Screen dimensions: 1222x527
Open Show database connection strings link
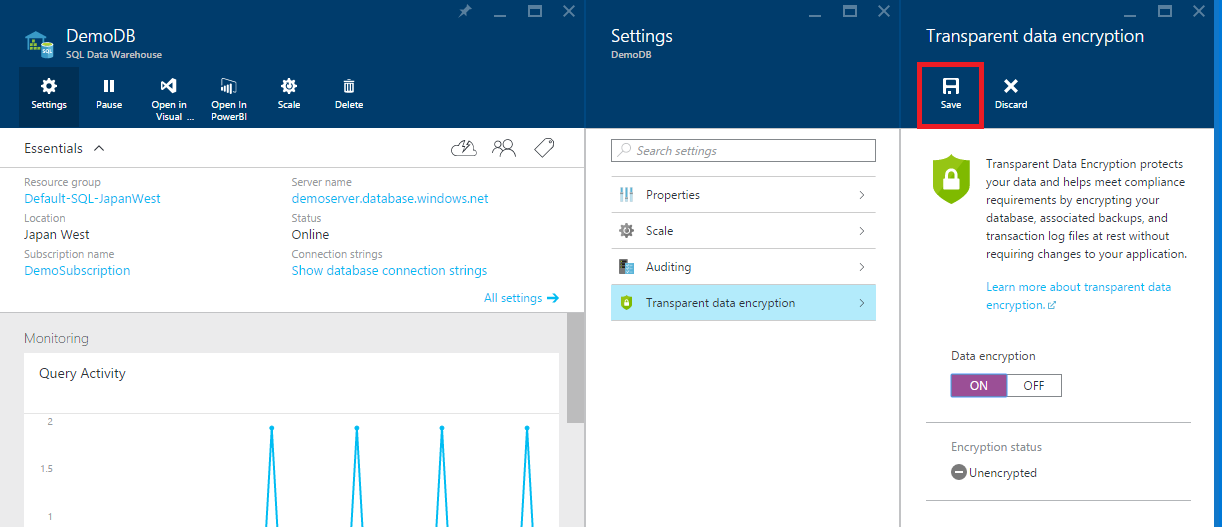[x=389, y=271]
